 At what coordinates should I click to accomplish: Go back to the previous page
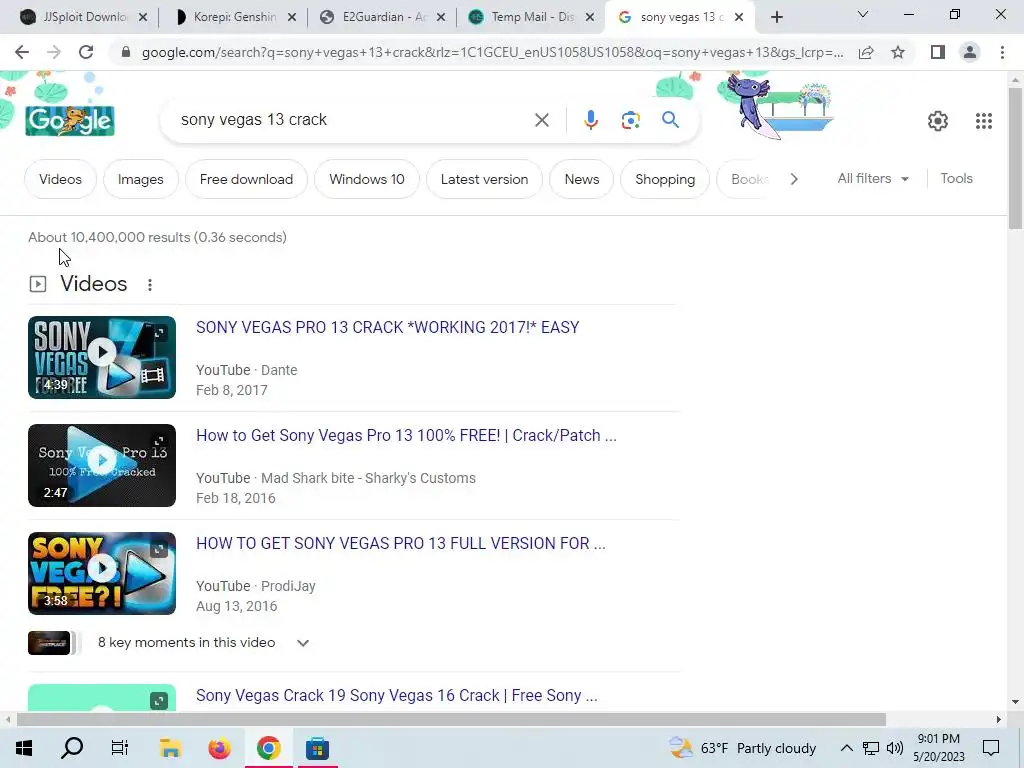[x=22, y=52]
